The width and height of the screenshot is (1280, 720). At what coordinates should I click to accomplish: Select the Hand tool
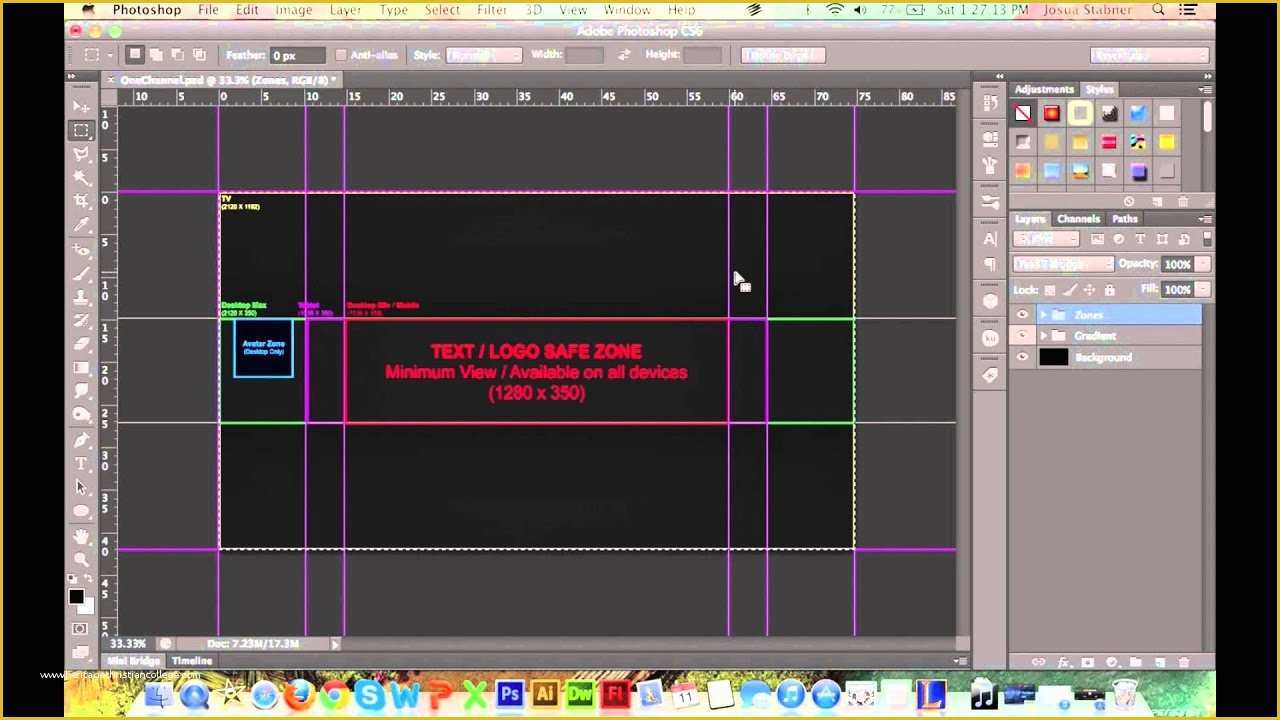point(81,537)
